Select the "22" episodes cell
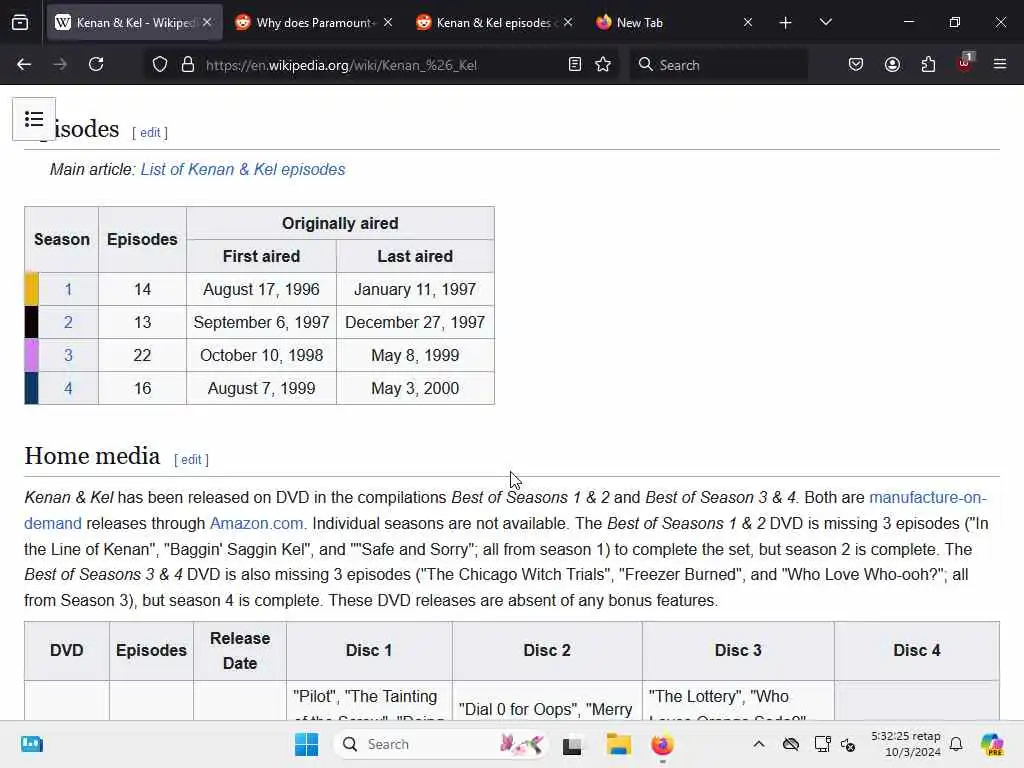Viewport: 1024px width, 768px height. (x=142, y=355)
